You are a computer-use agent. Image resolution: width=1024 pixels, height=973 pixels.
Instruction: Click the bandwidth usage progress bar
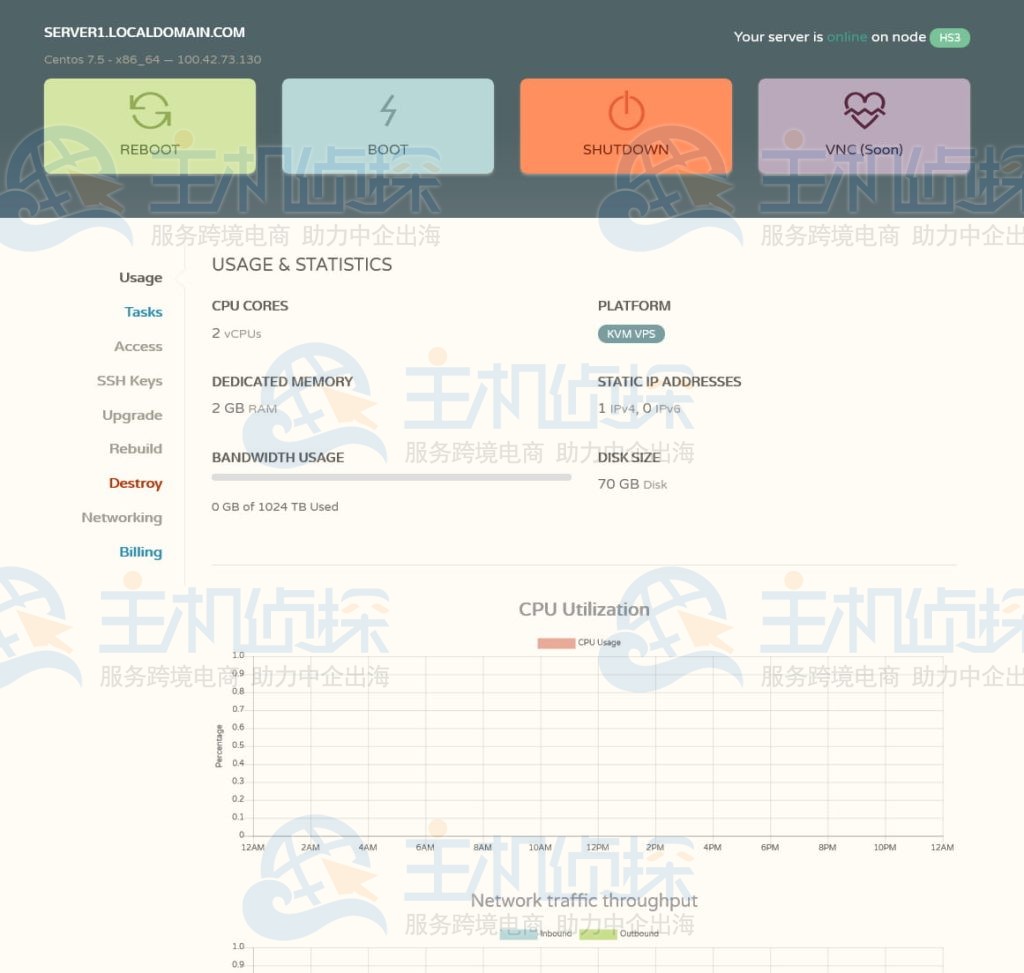pyautogui.click(x=391, y=477)
